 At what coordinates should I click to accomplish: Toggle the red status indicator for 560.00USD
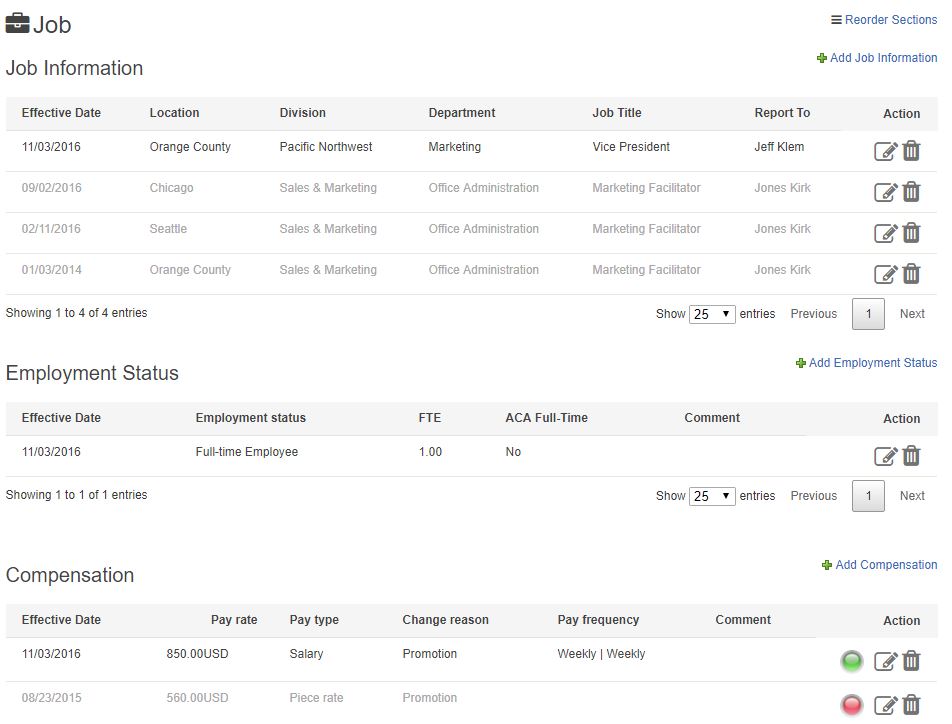point(851,705)
